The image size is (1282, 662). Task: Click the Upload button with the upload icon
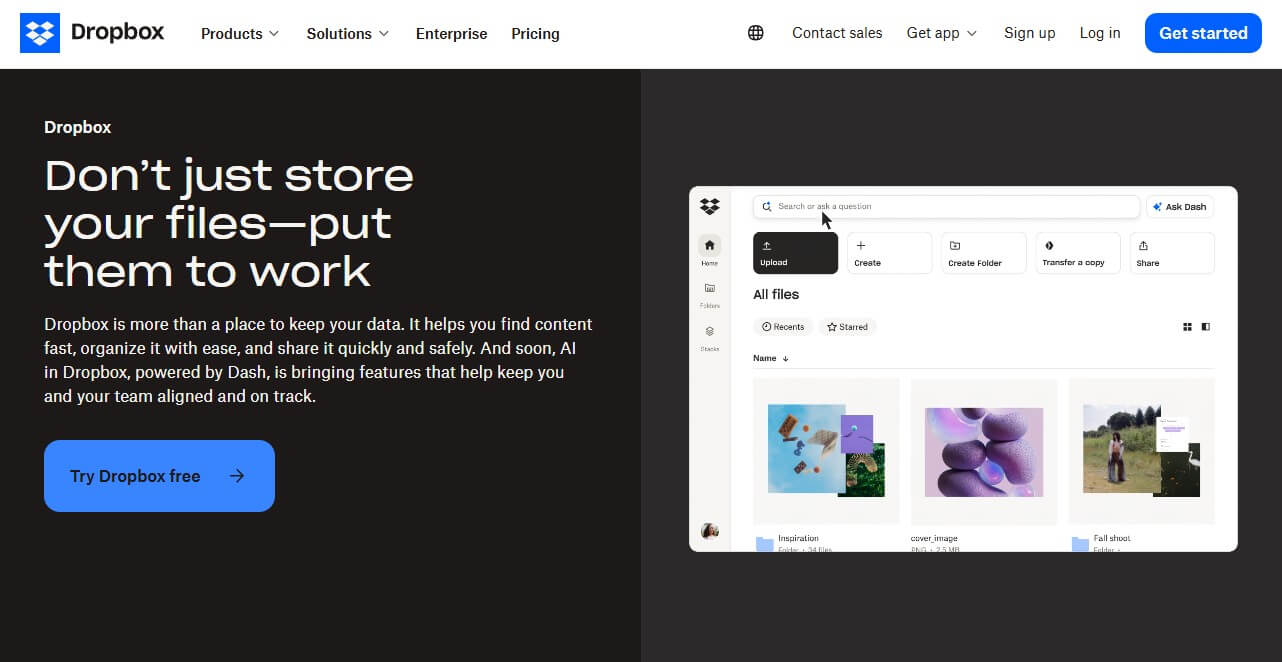[x=794, y=252]
